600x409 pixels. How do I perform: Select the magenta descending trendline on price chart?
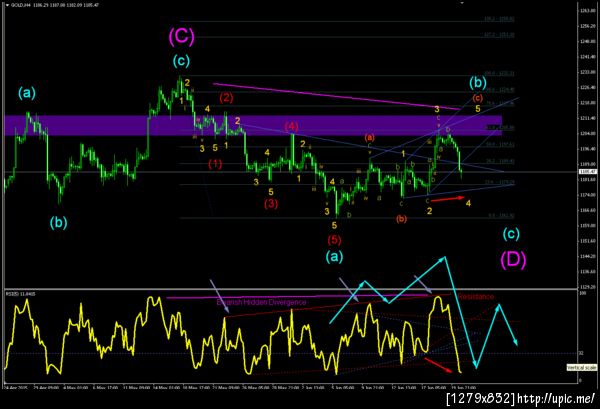click(x=337, y=96)
